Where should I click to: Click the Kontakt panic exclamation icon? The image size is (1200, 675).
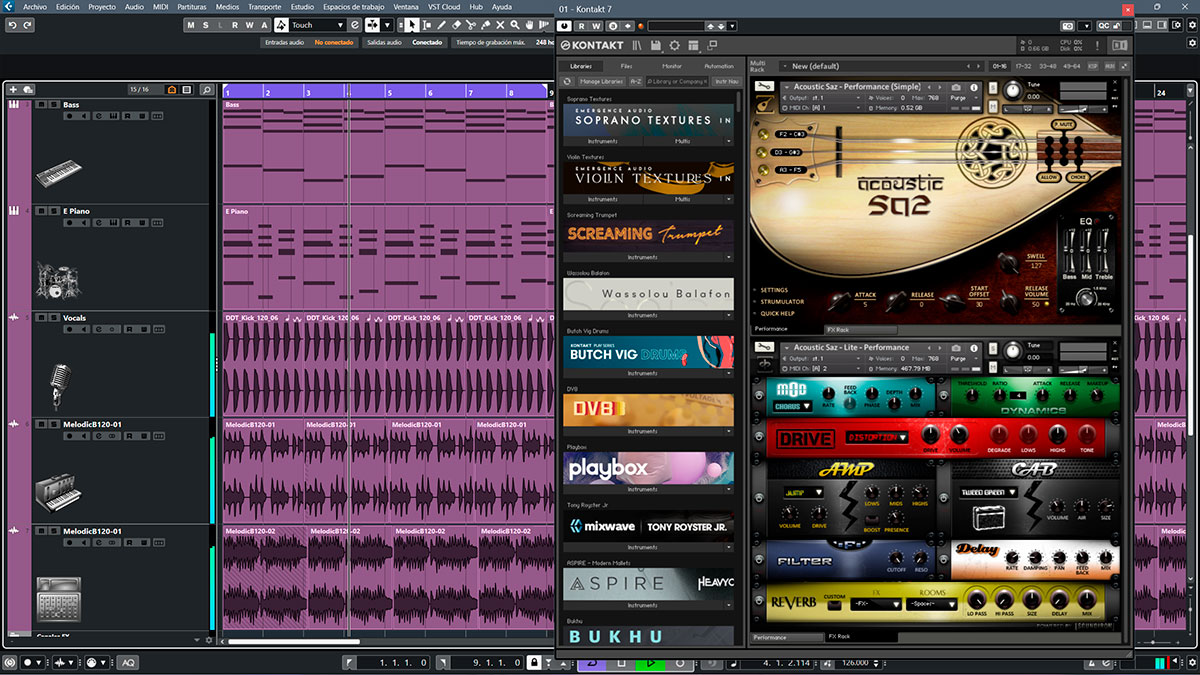[1097, 45]
